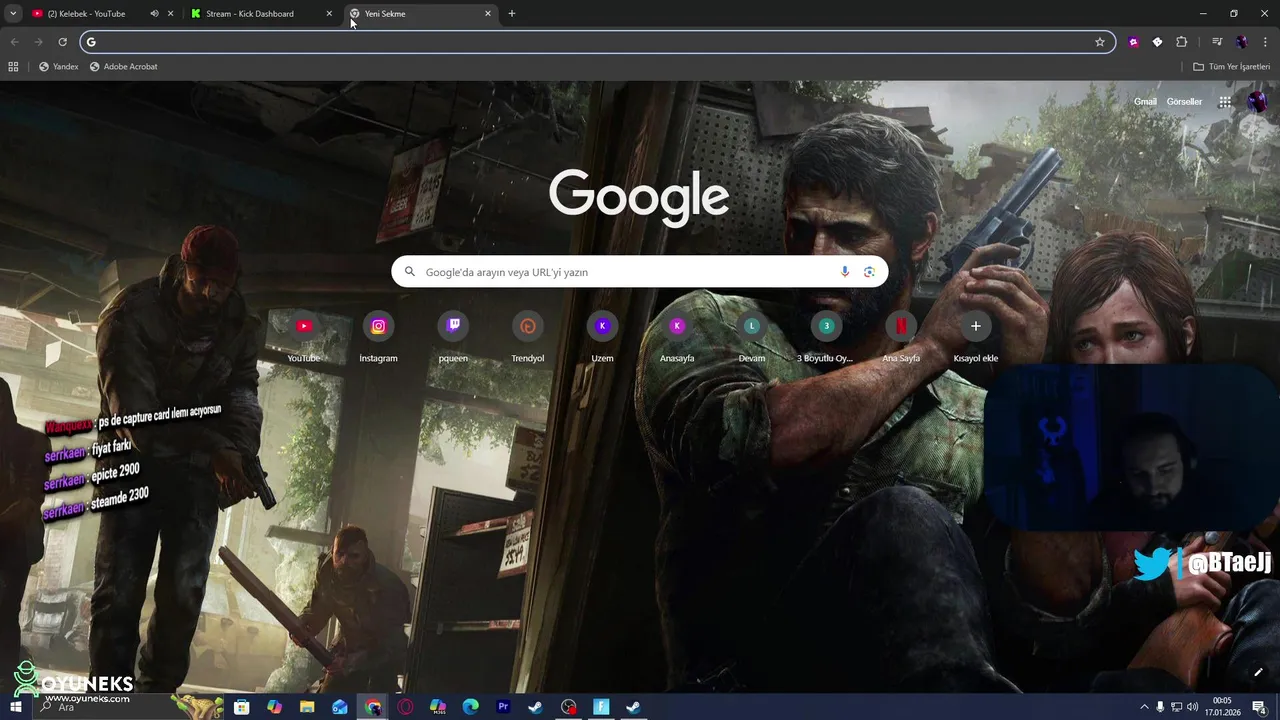Bookmark this tab with the star icon

click(1100, 42)
